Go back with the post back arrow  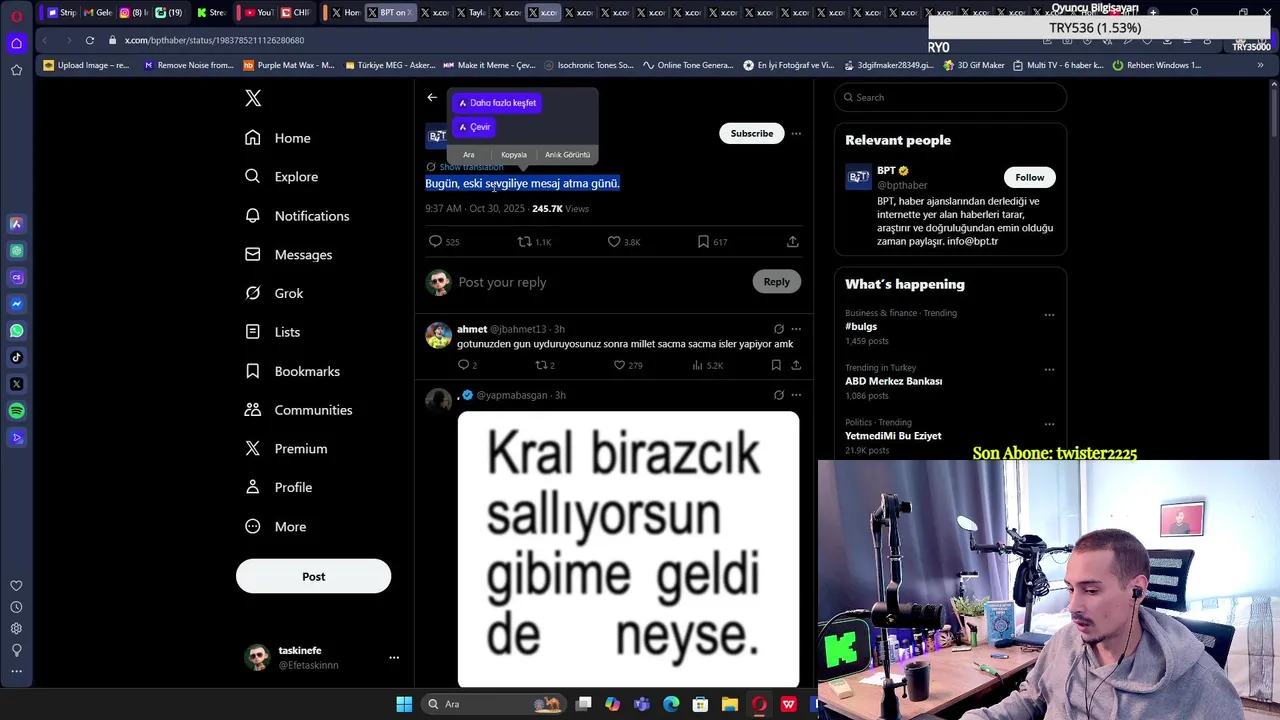(432, 97)
